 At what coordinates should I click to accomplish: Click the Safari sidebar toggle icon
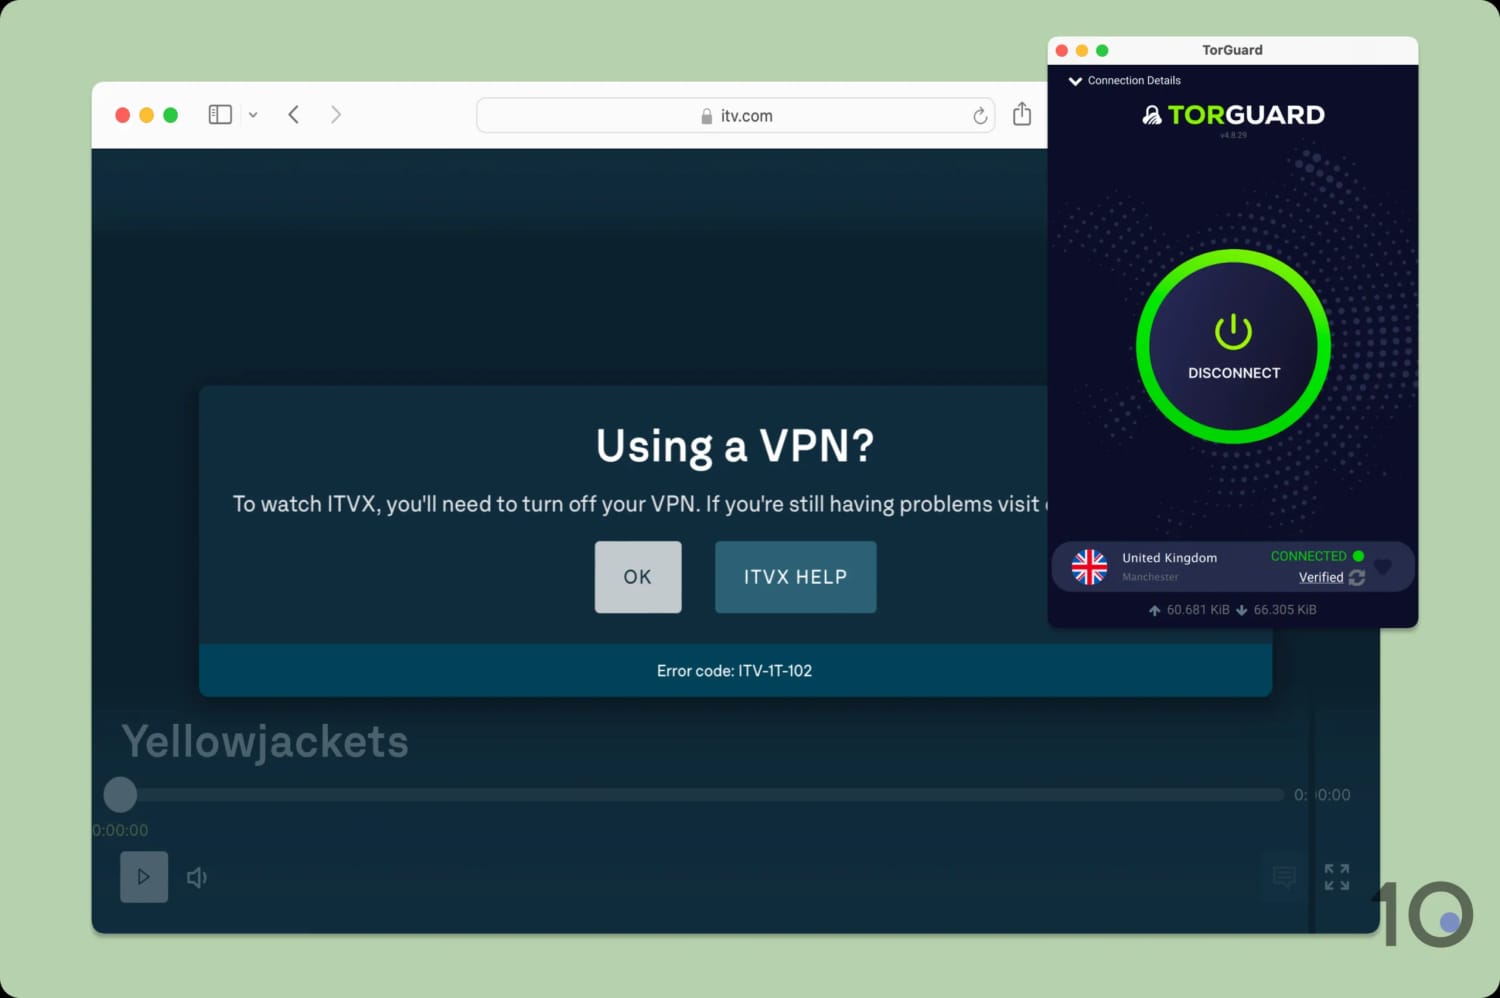[x=220, y=114]
